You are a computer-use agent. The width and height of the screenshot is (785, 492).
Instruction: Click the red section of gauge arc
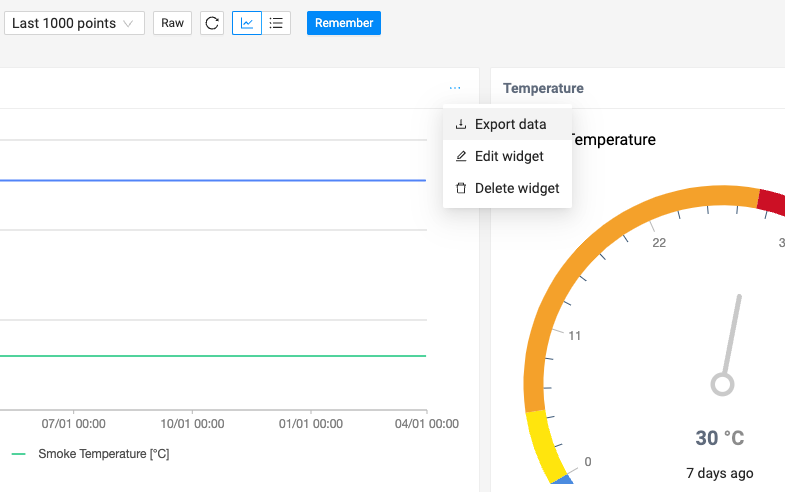[772, 202]
